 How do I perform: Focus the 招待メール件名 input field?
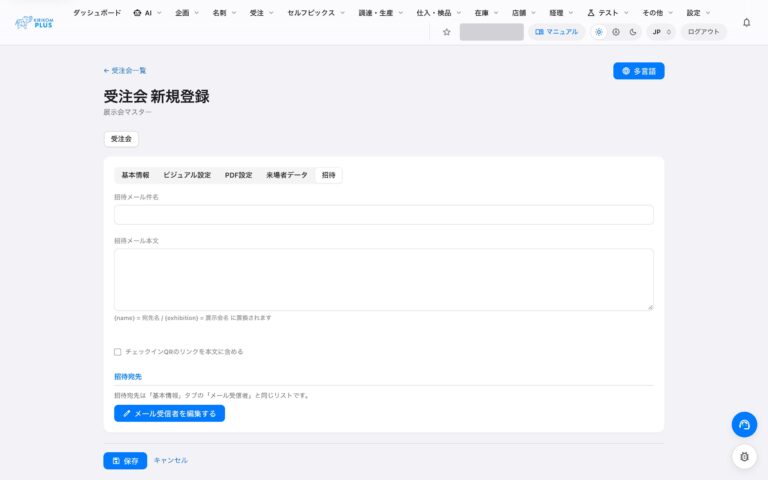(x=384, y=215)
